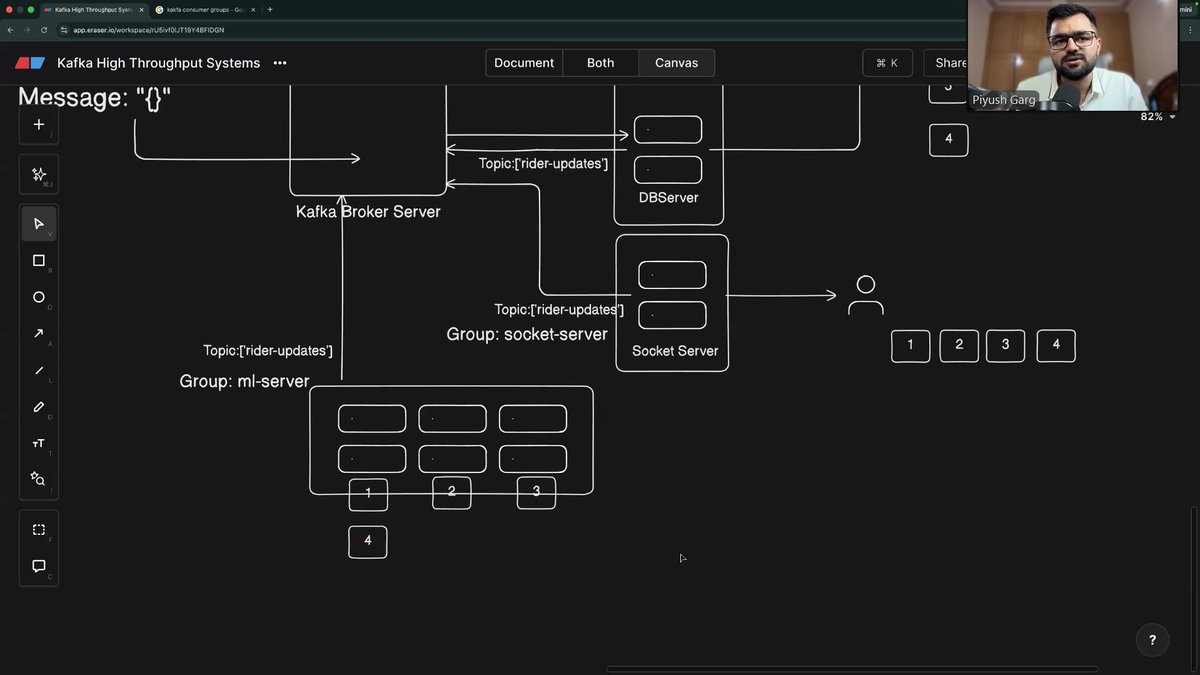The width and height of the screenshot is (1200, 675).
Task: Switch to Document view
Action: (524, 63)
